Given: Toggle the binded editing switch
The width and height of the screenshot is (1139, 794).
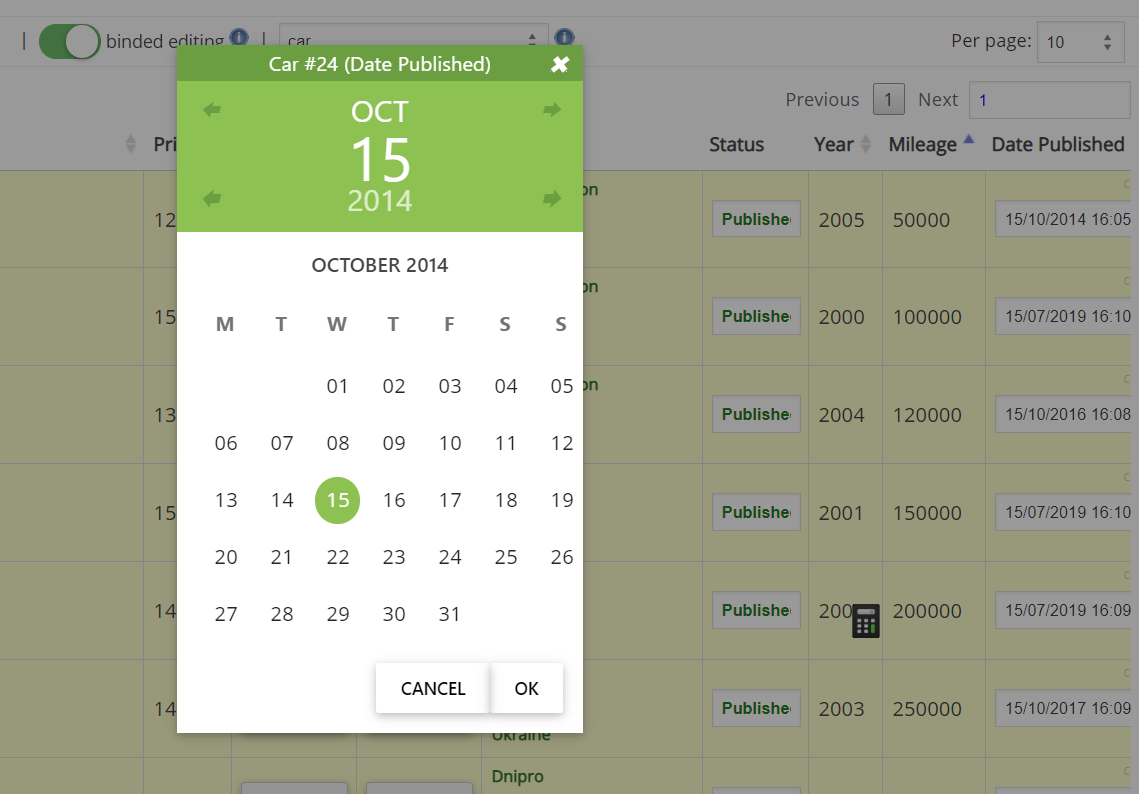Looking at the screenshot, I should click(69, 41).
